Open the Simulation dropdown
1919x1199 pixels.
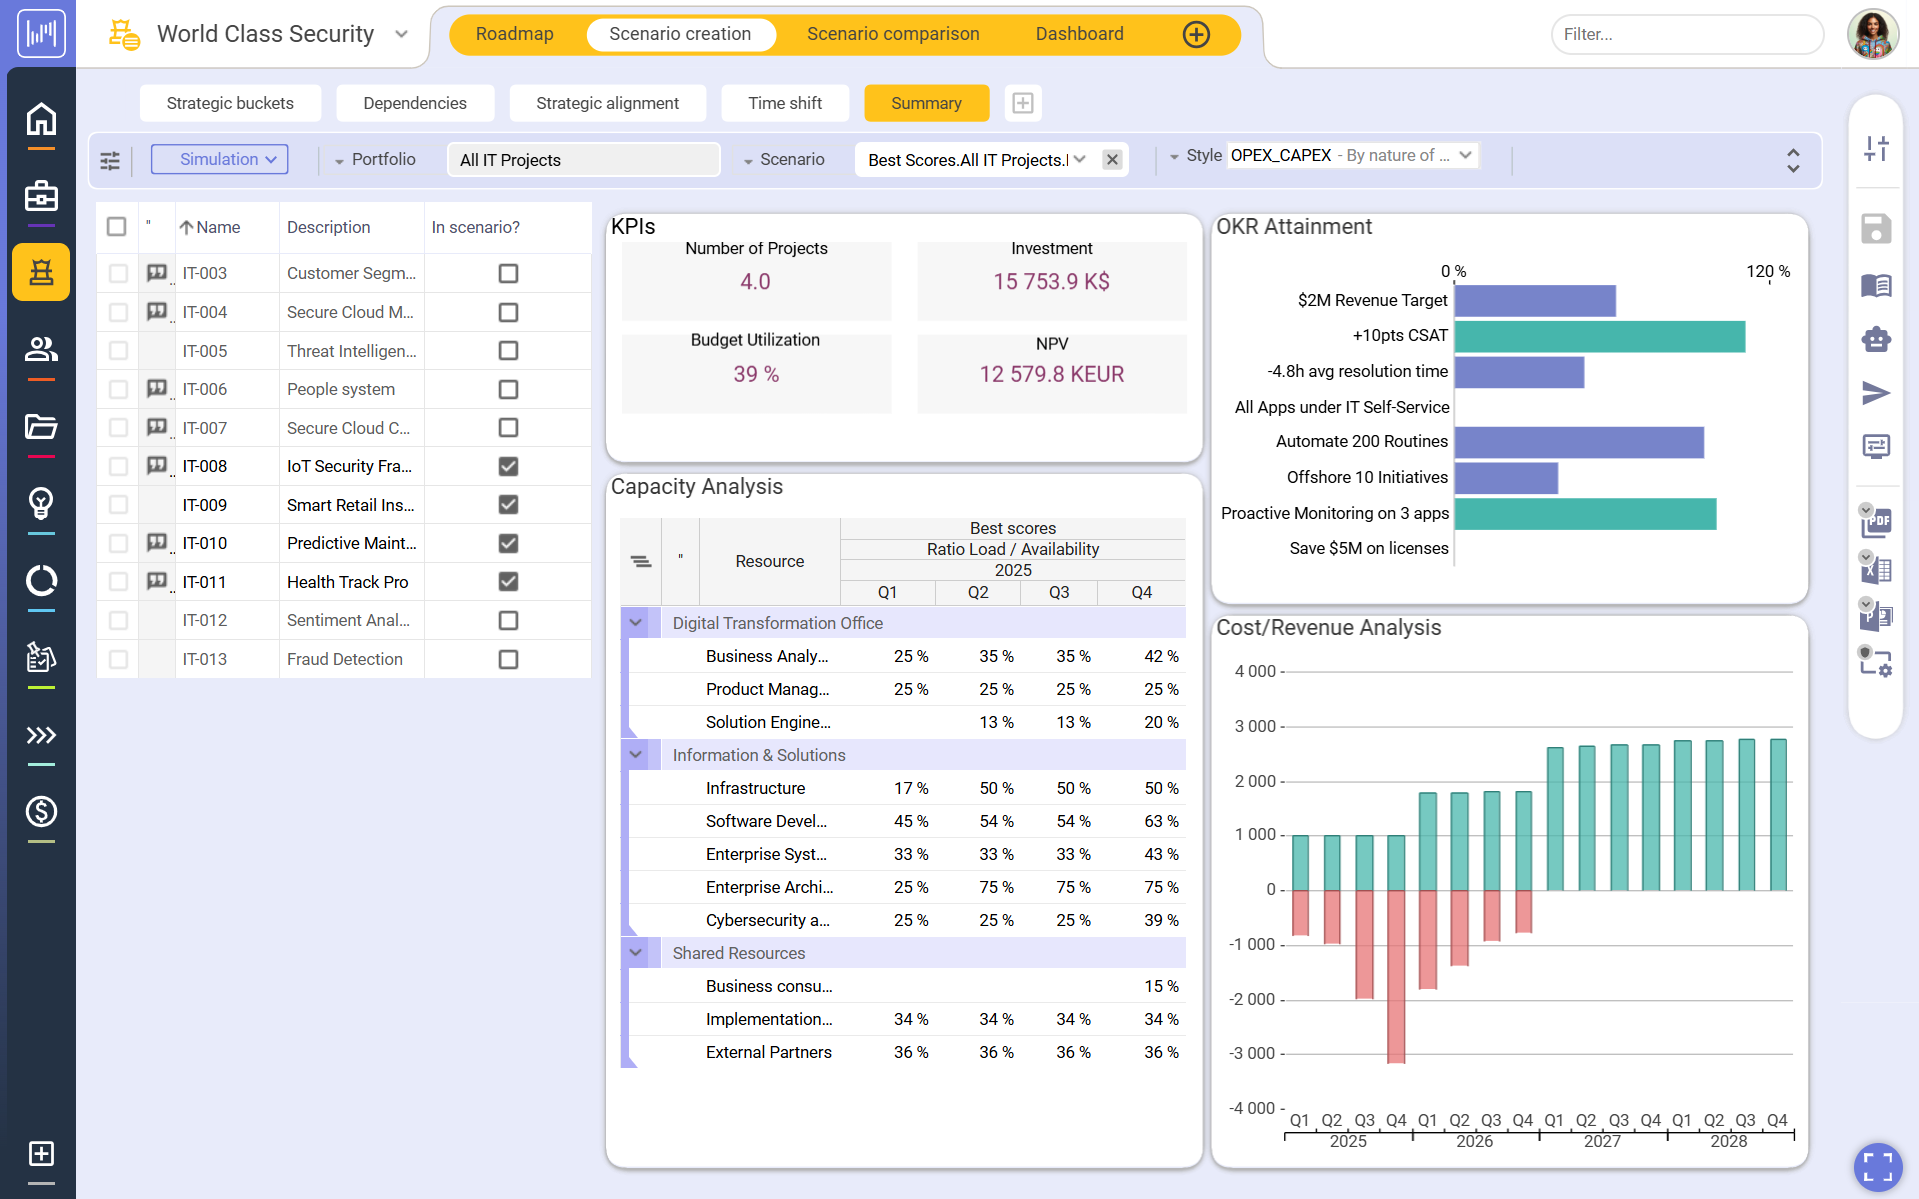tap(220, 159)
